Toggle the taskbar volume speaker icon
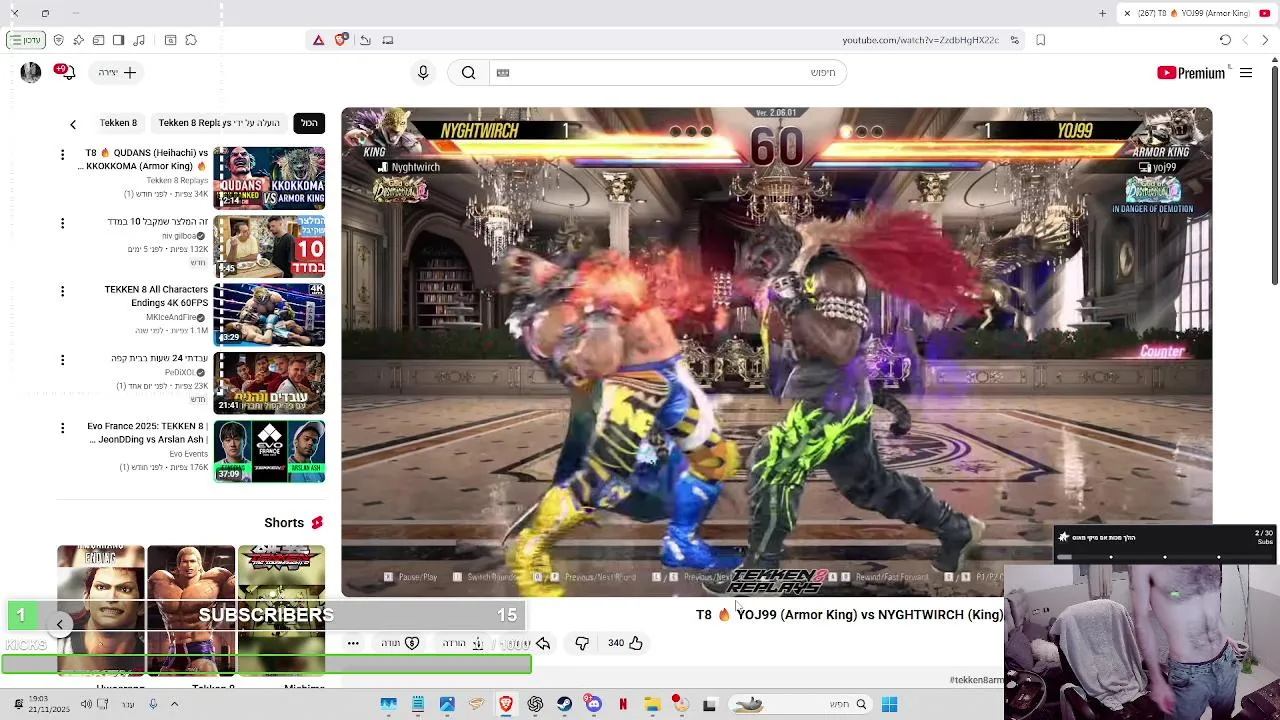The width and height of the screenshot is (1280, 720). 86,704
